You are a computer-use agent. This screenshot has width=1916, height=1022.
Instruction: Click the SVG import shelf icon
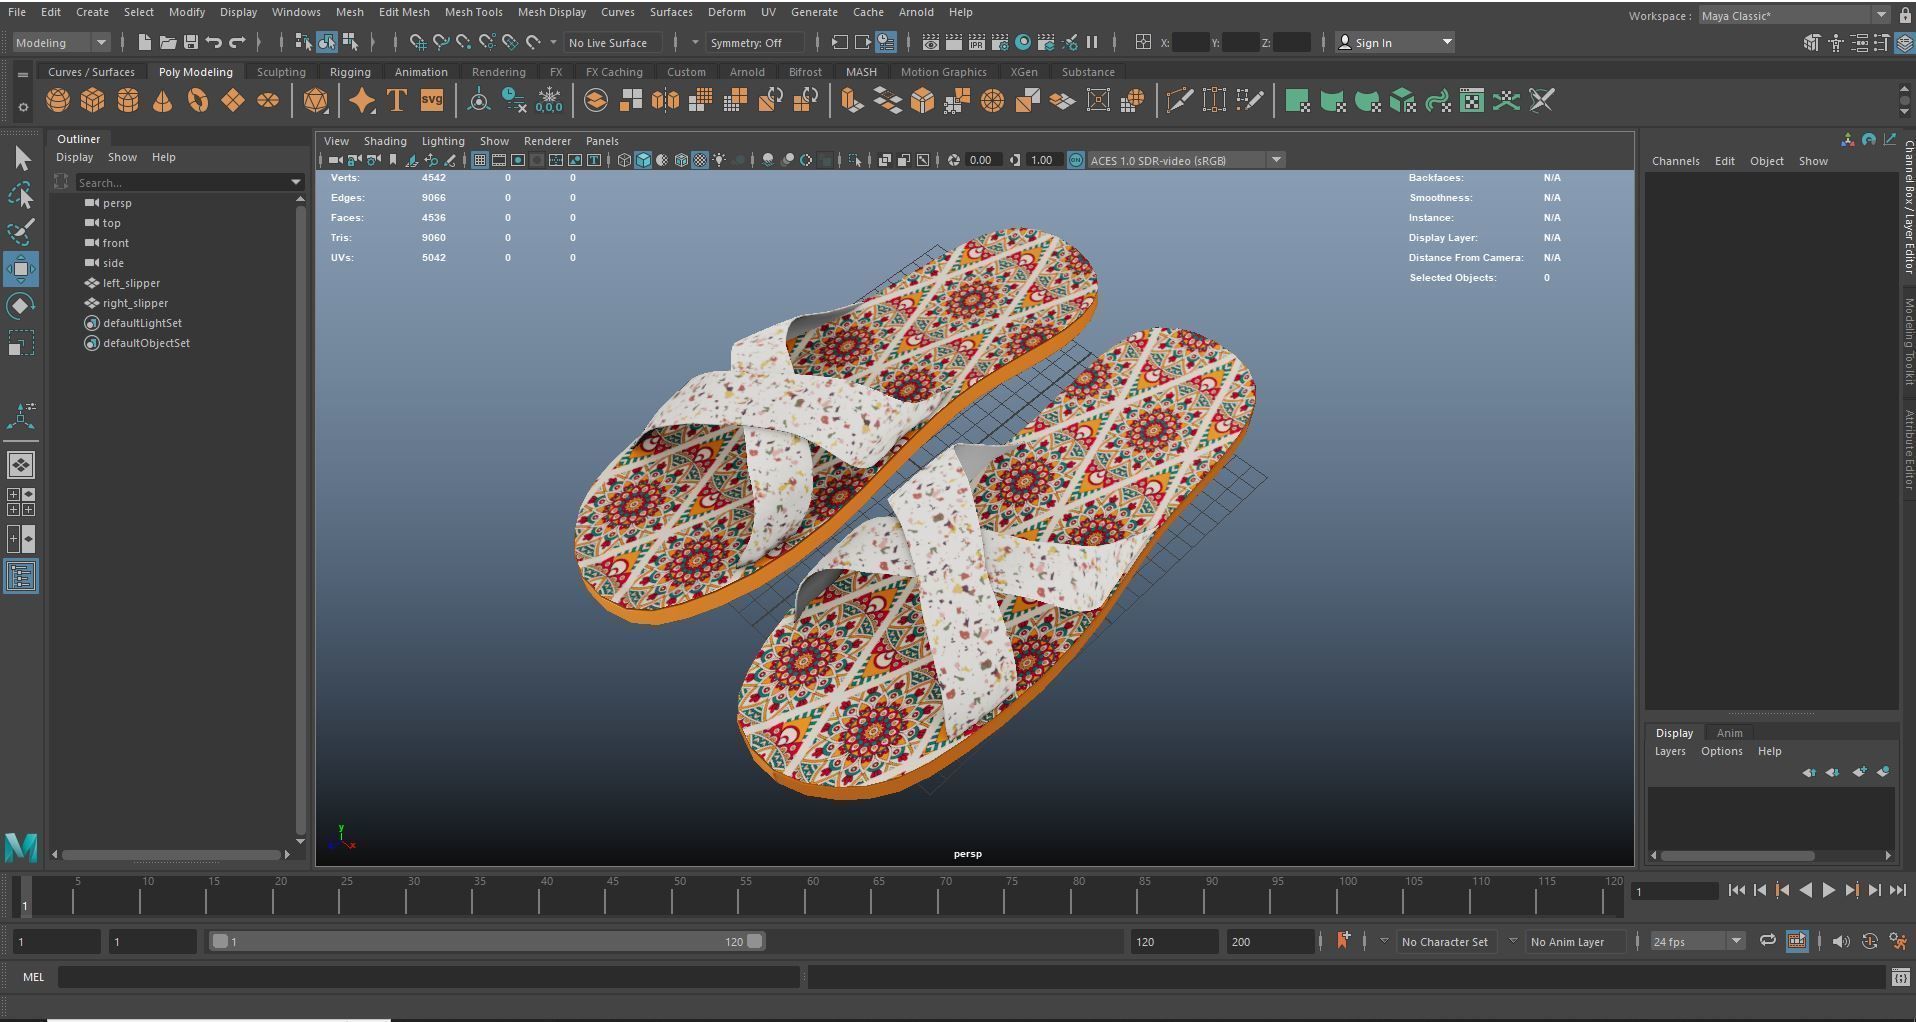coord(432,100)
